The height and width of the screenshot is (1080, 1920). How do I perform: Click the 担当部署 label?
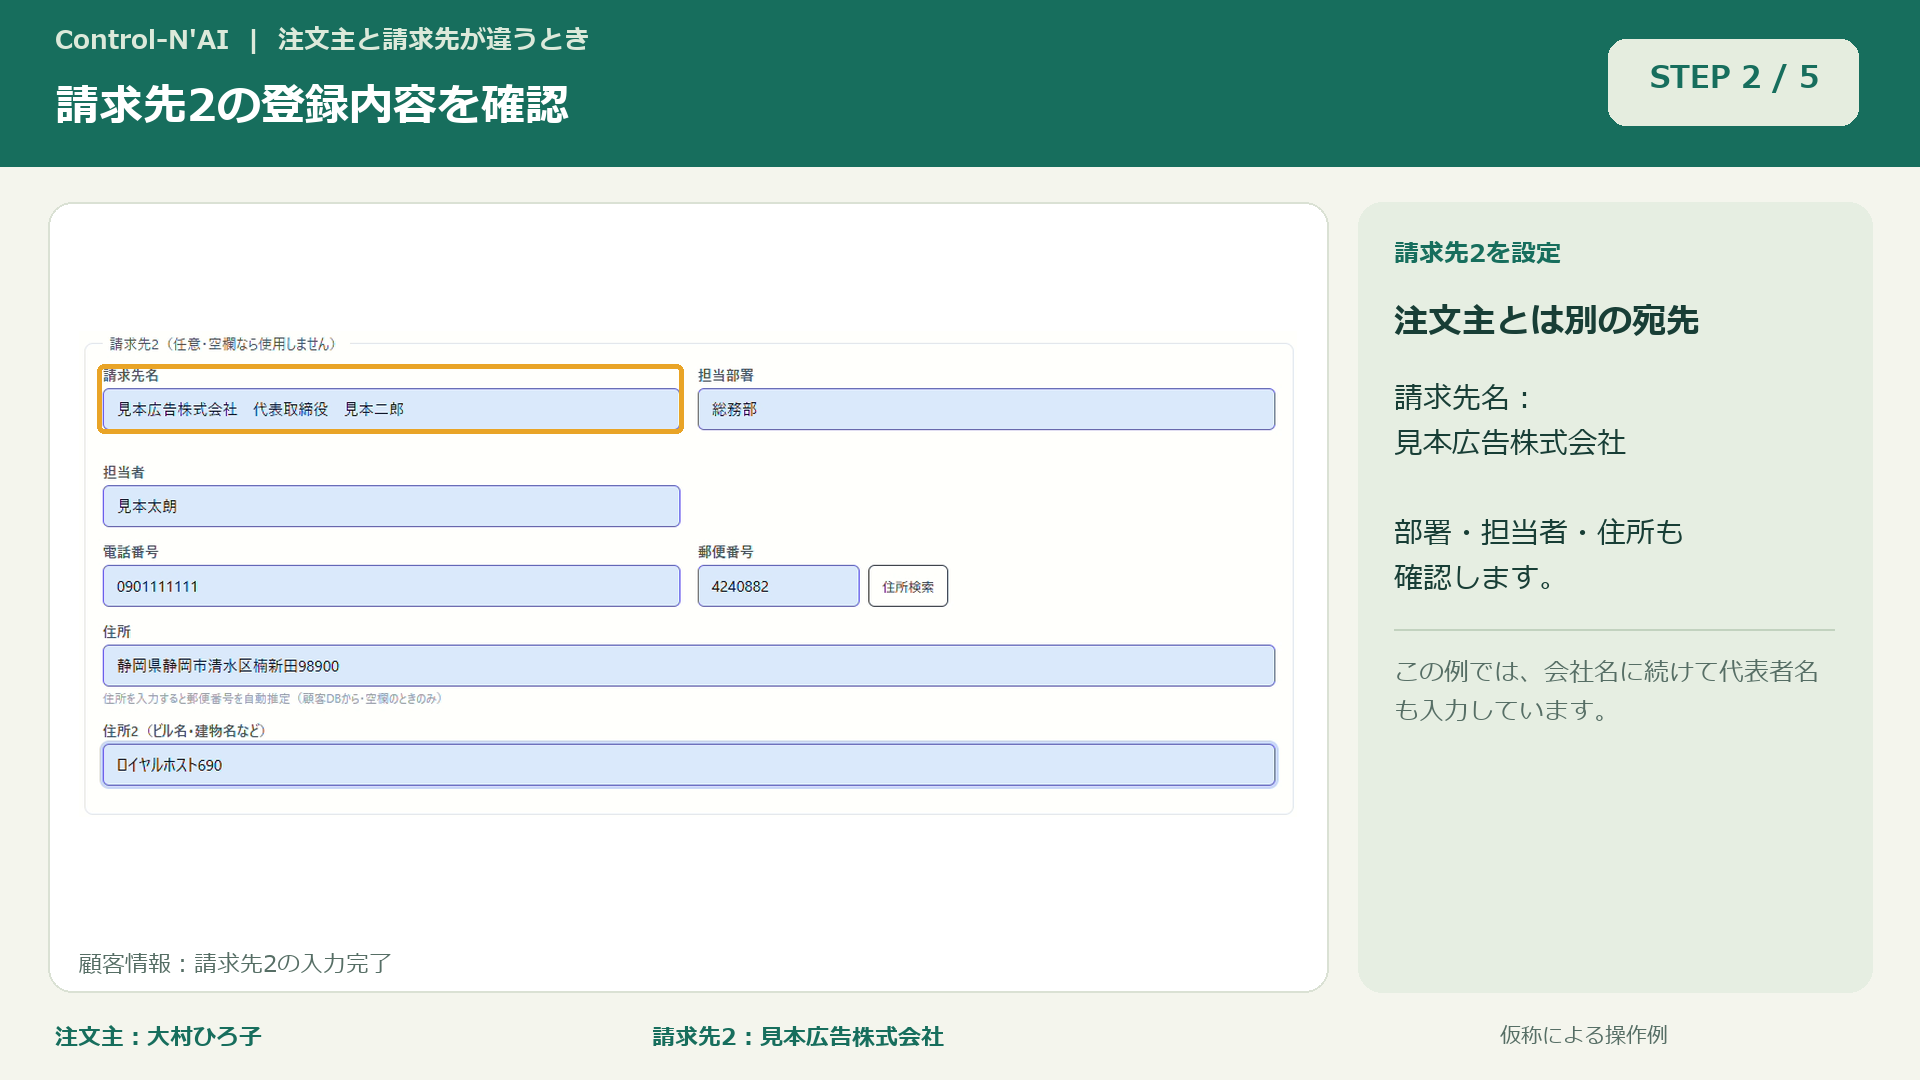click(x=726, y=375)
